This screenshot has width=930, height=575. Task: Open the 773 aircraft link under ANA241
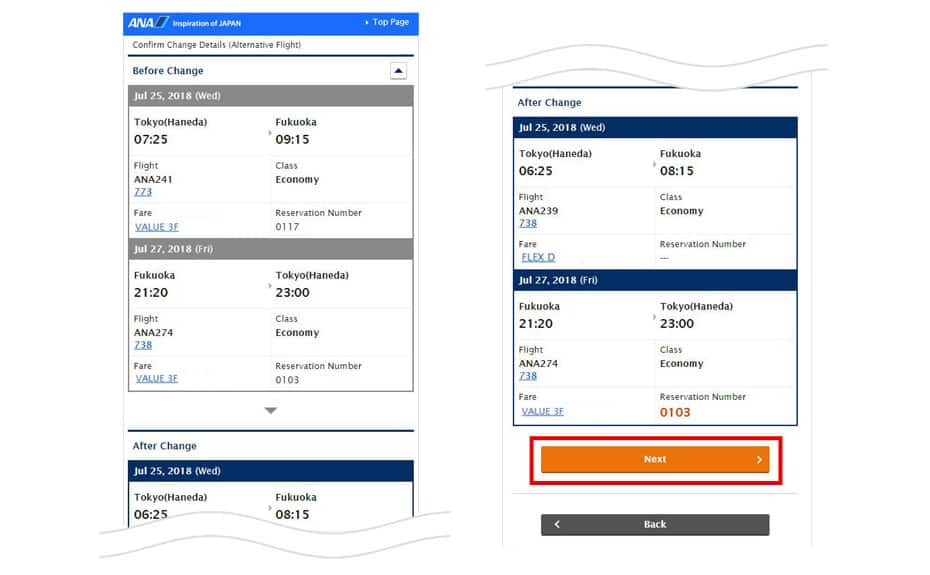click(x=143, y=192)
